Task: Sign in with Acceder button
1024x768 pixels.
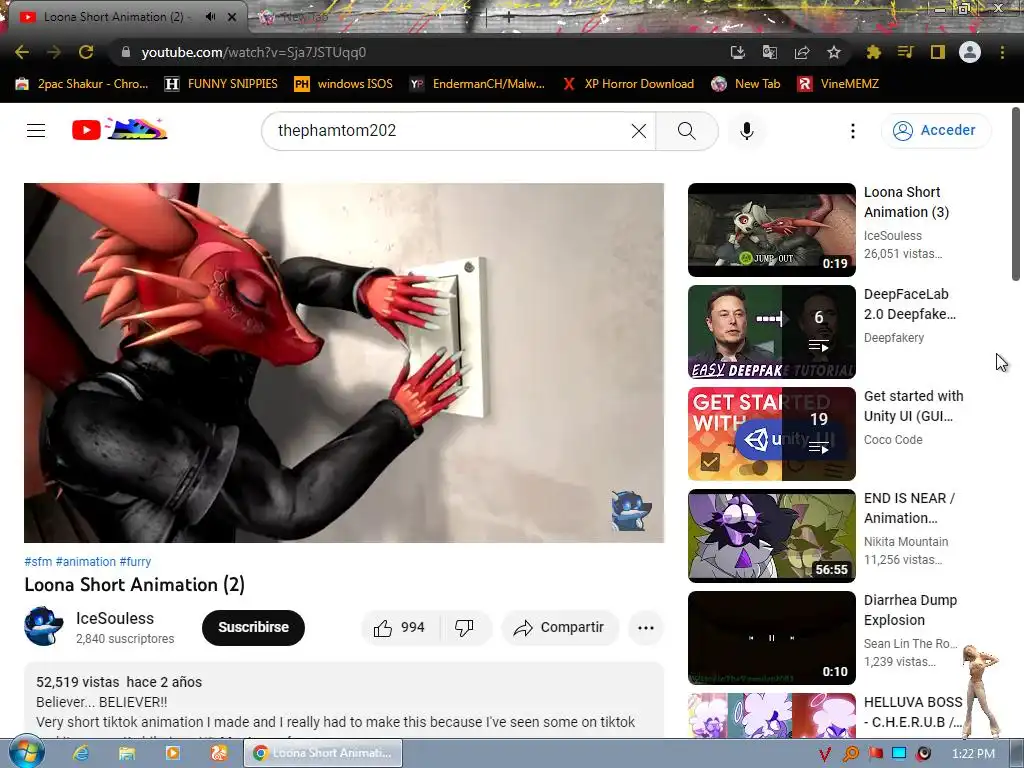Action: point(936,131)
